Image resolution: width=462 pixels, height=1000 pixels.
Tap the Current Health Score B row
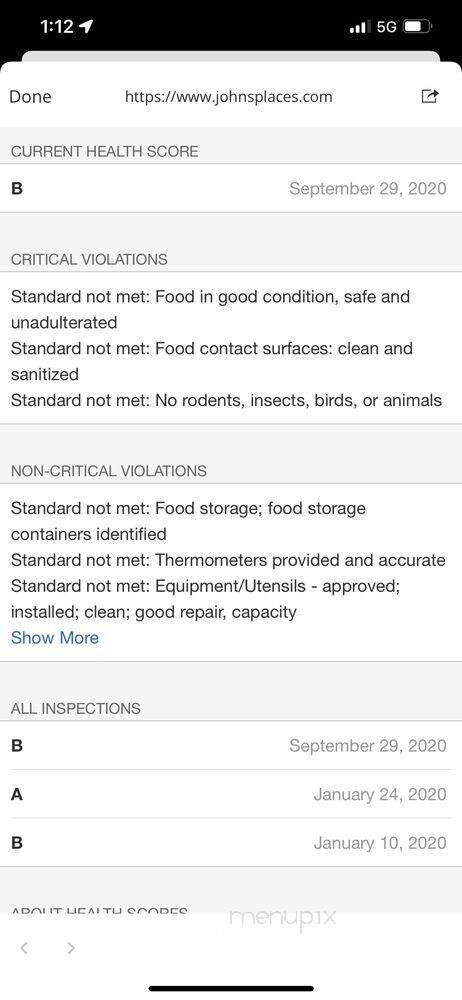tap(231, 188)
